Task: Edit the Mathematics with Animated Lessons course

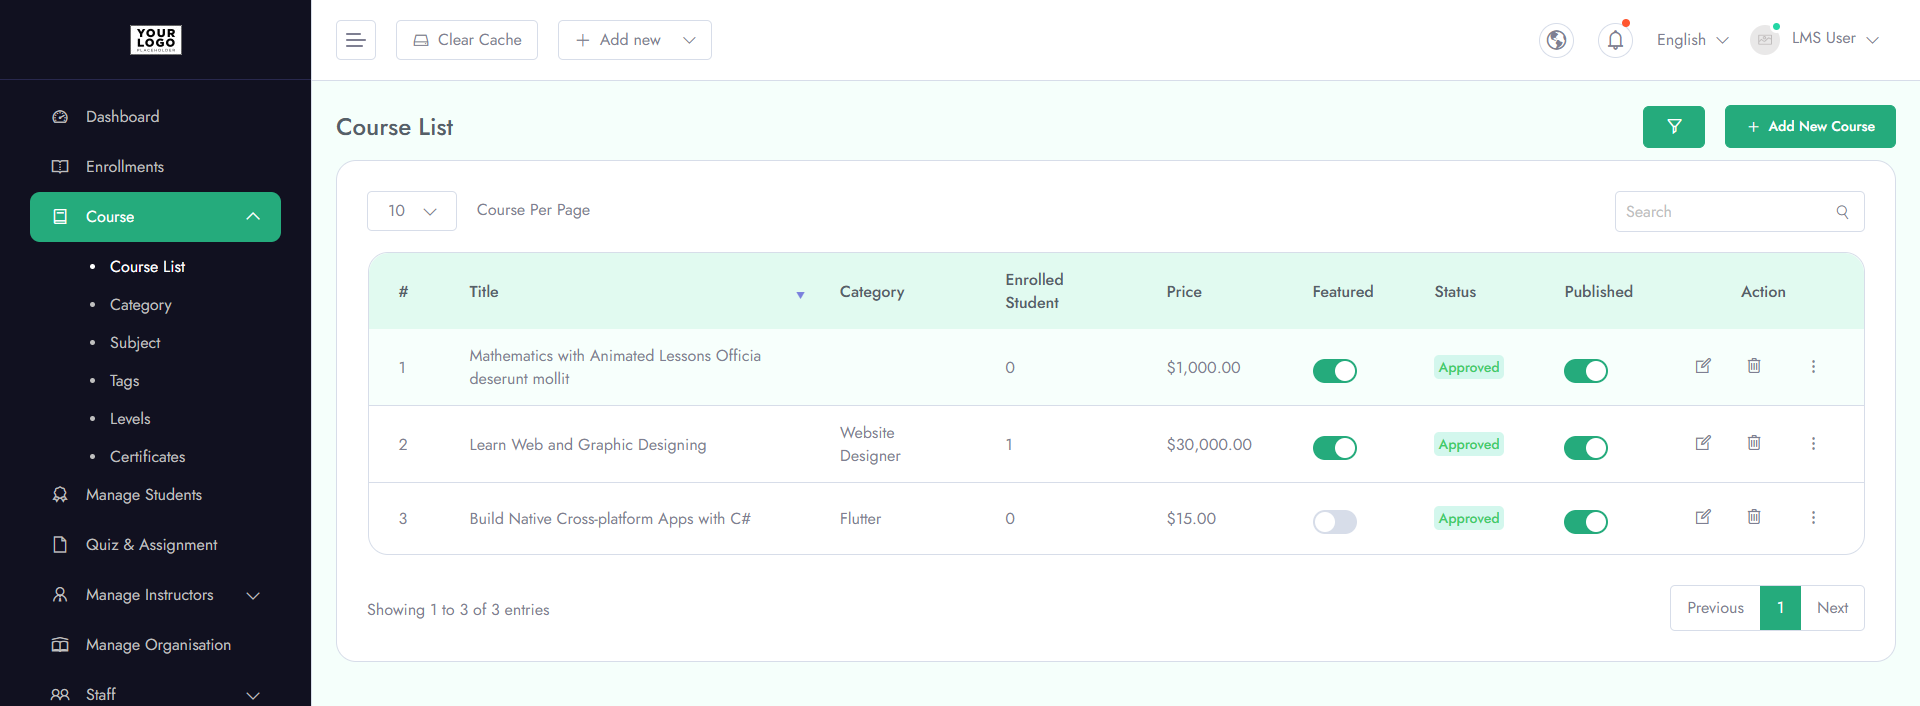Action: pos(1703,366)
